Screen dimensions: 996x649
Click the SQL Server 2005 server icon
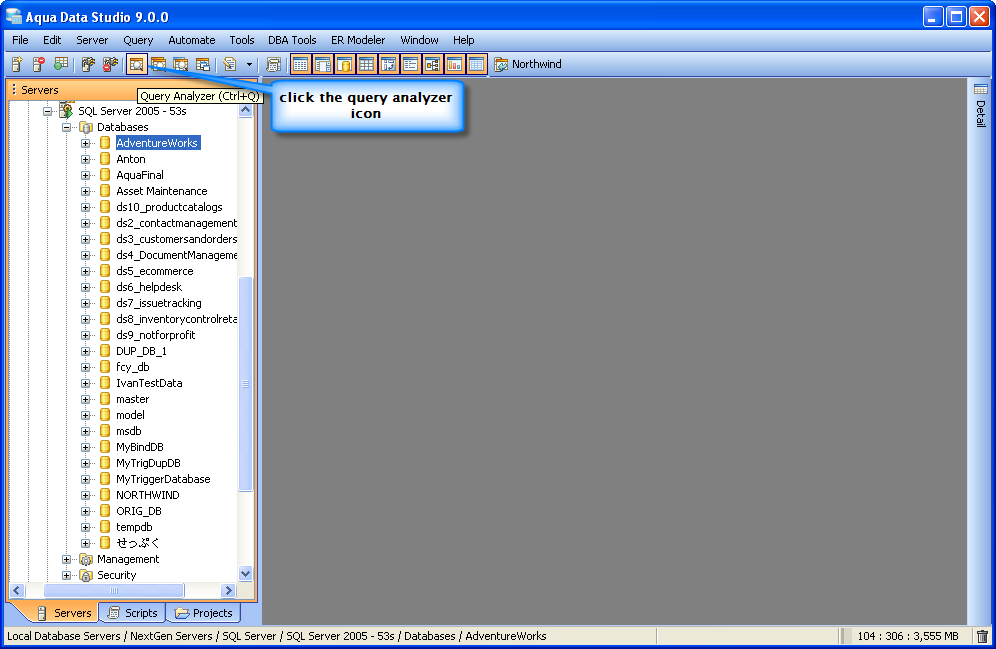point(66,111)
